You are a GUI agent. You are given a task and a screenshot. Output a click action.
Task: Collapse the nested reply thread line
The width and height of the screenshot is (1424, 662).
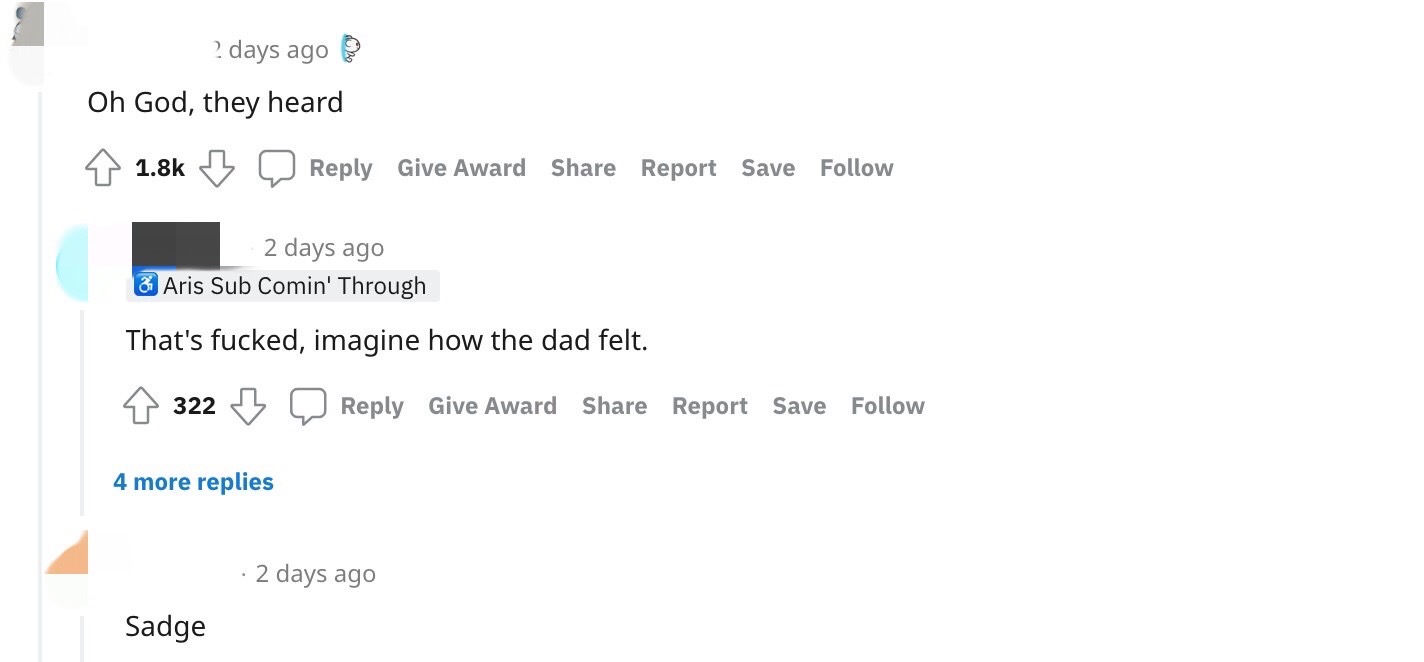pyautogui.click(x=82, y=410)
